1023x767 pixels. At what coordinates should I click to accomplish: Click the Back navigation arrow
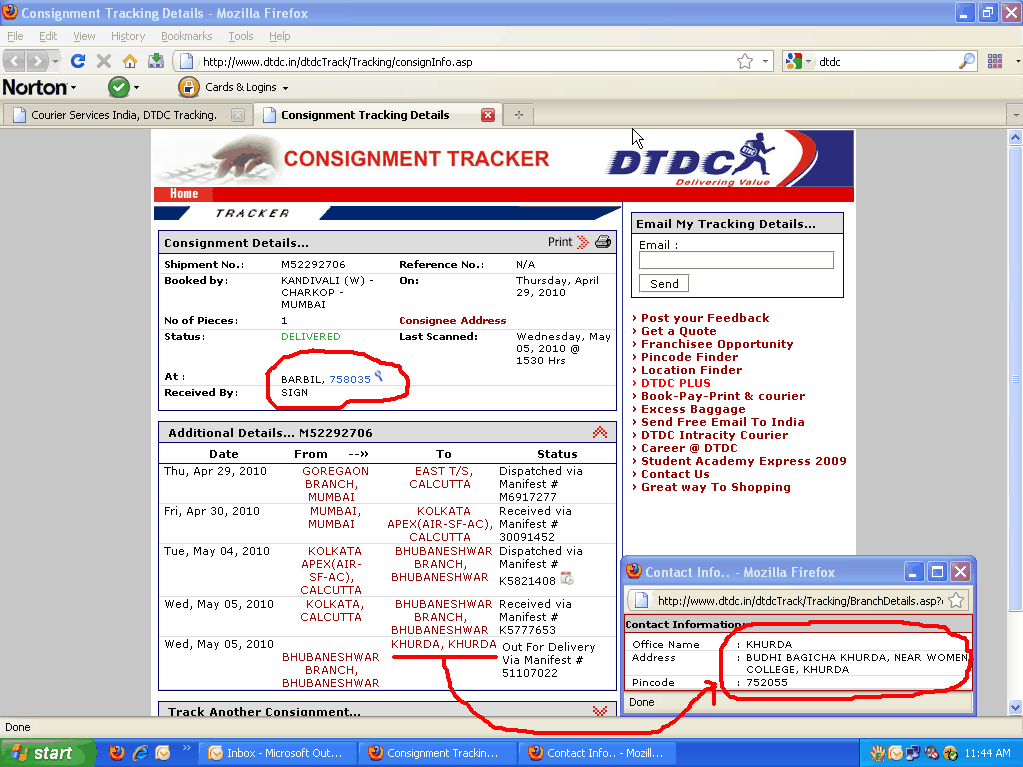(14, 60)
